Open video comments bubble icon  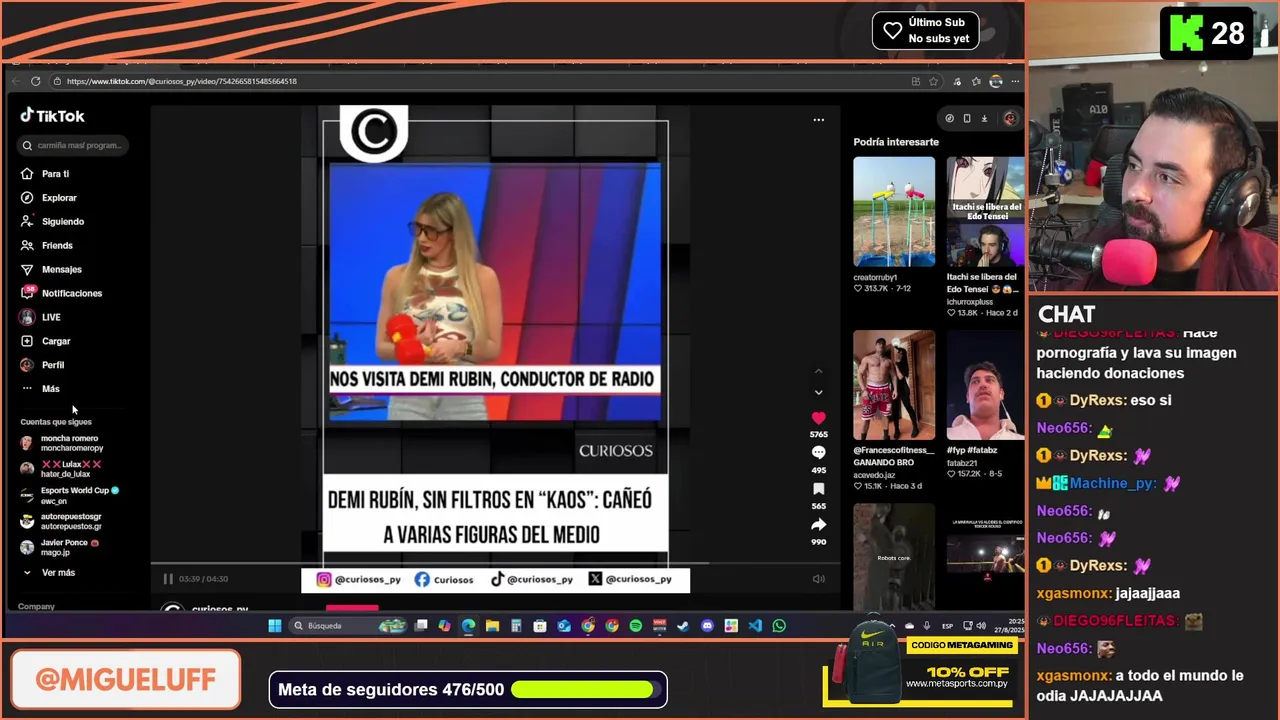point(818,453)
